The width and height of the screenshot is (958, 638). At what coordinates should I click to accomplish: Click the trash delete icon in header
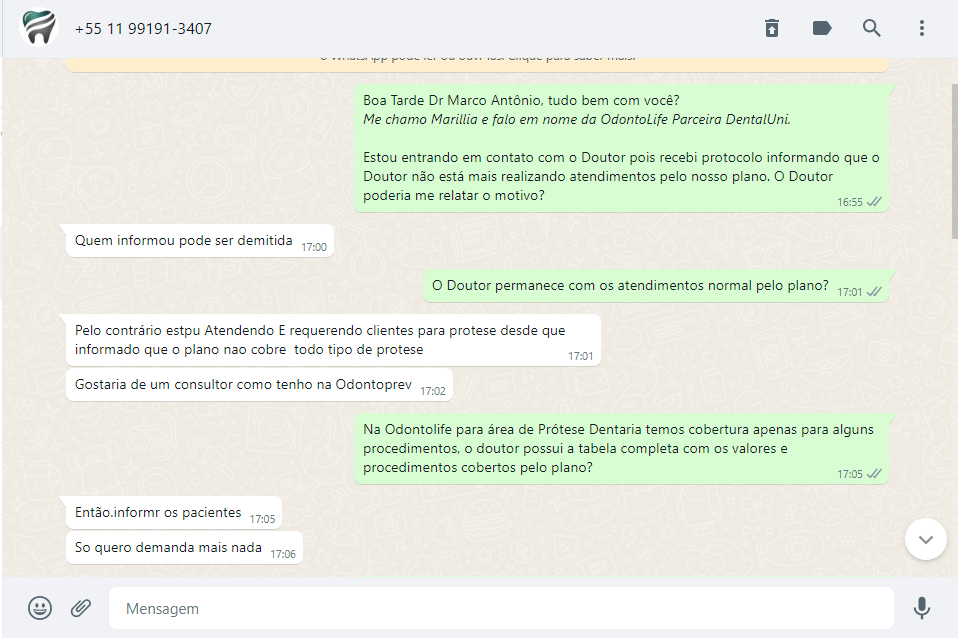pyautogui.click(x=772, y=28)
